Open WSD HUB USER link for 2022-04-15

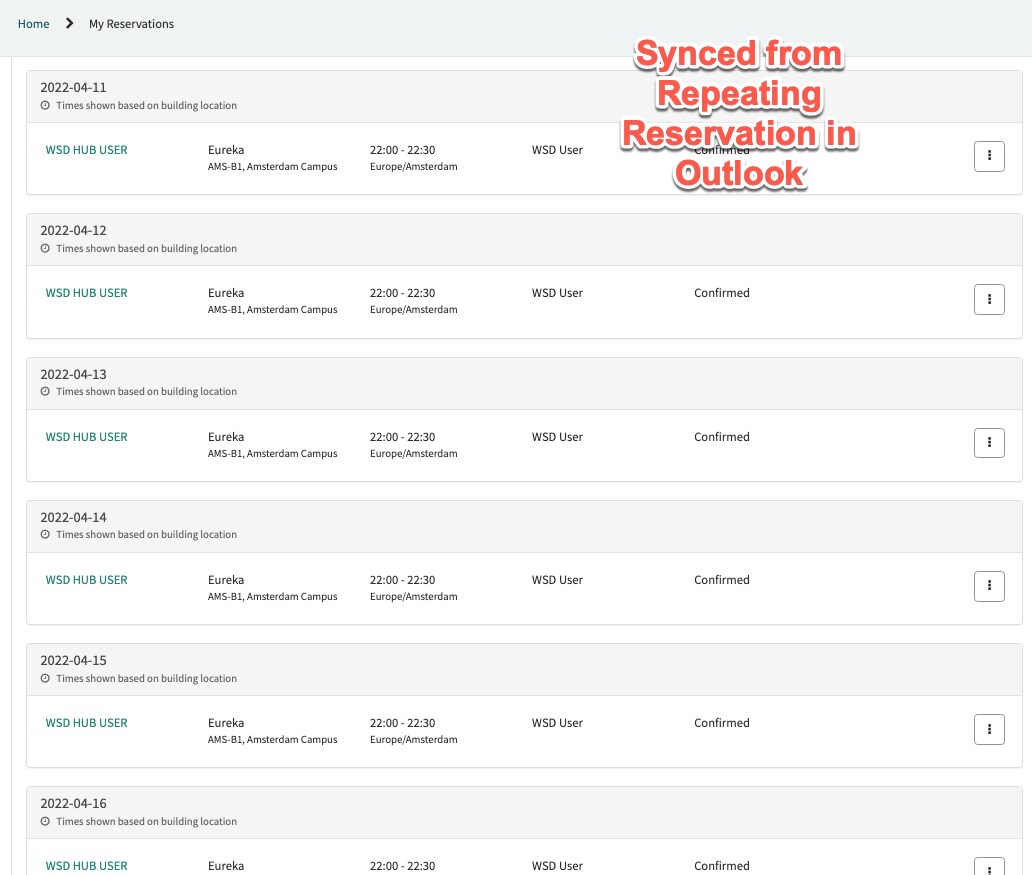click(x=86, y=723)
